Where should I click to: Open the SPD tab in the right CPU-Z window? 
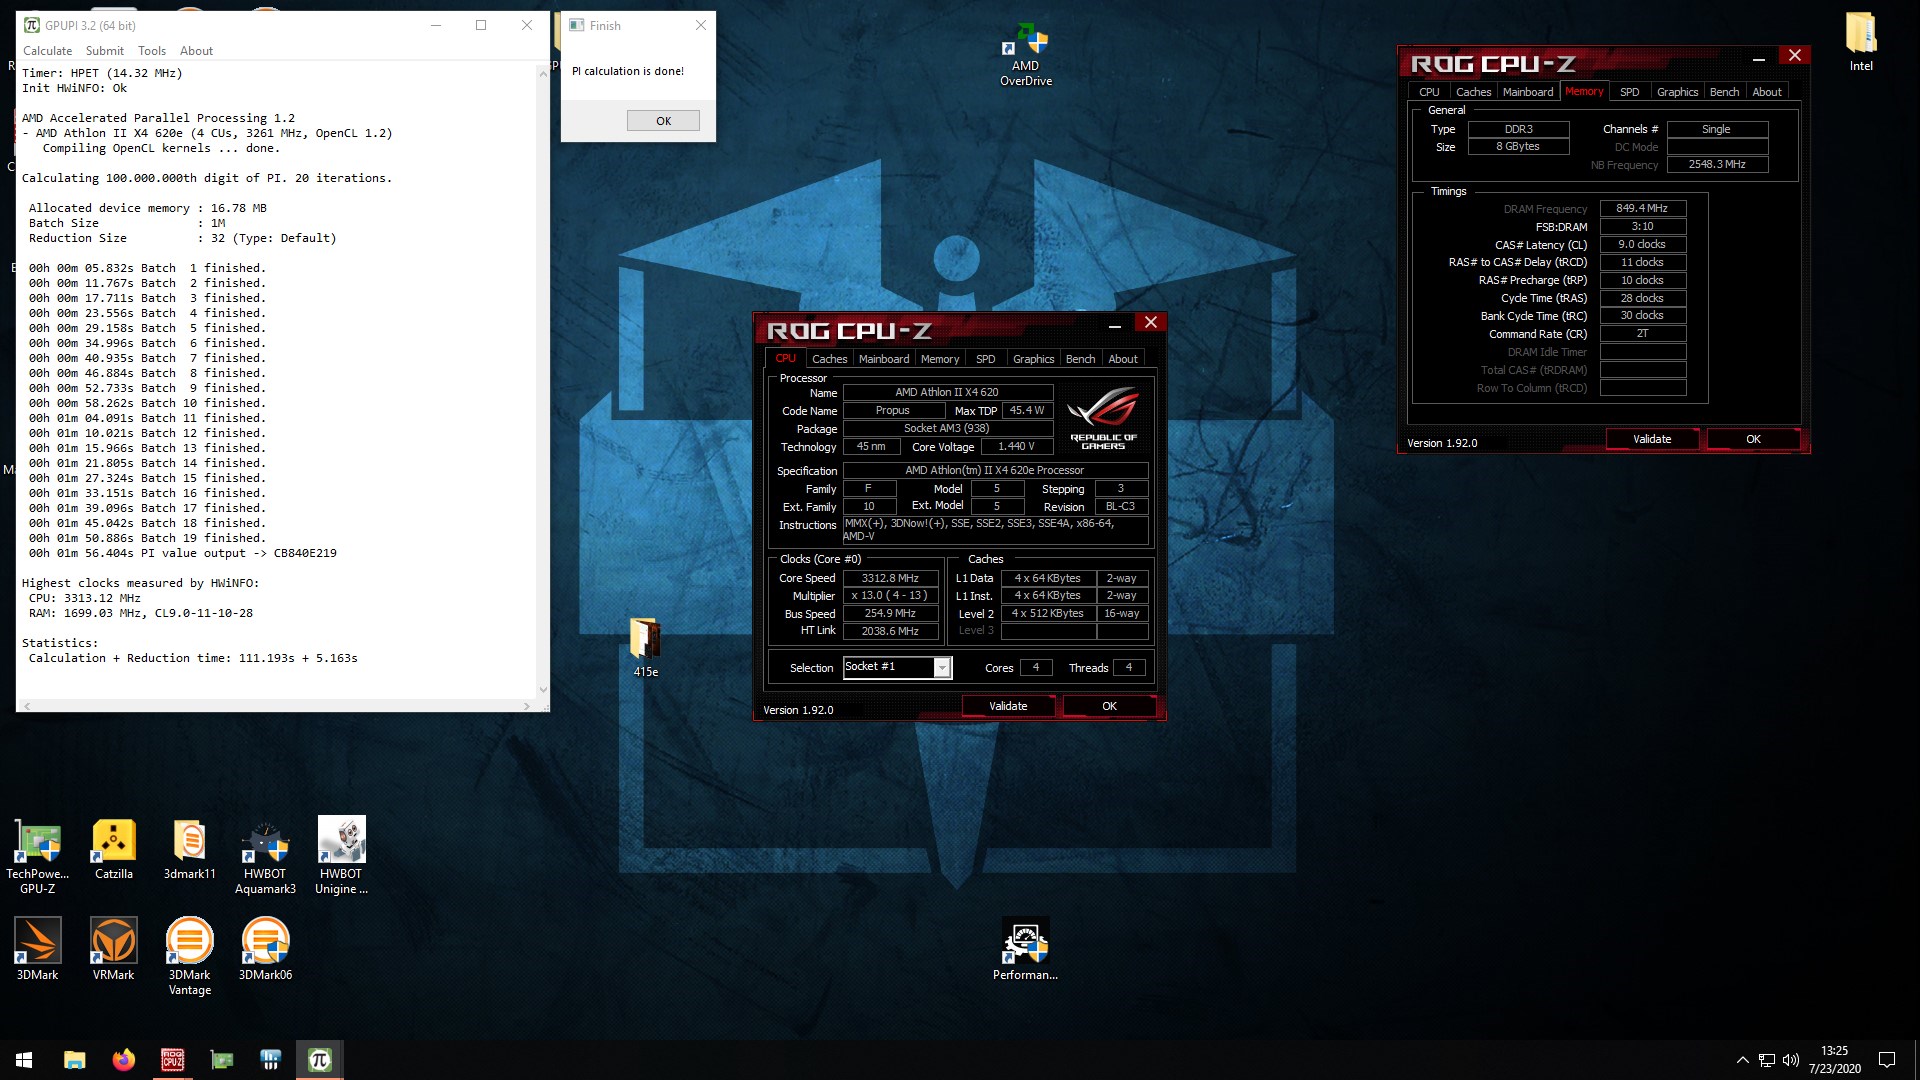coord(1629,92)
